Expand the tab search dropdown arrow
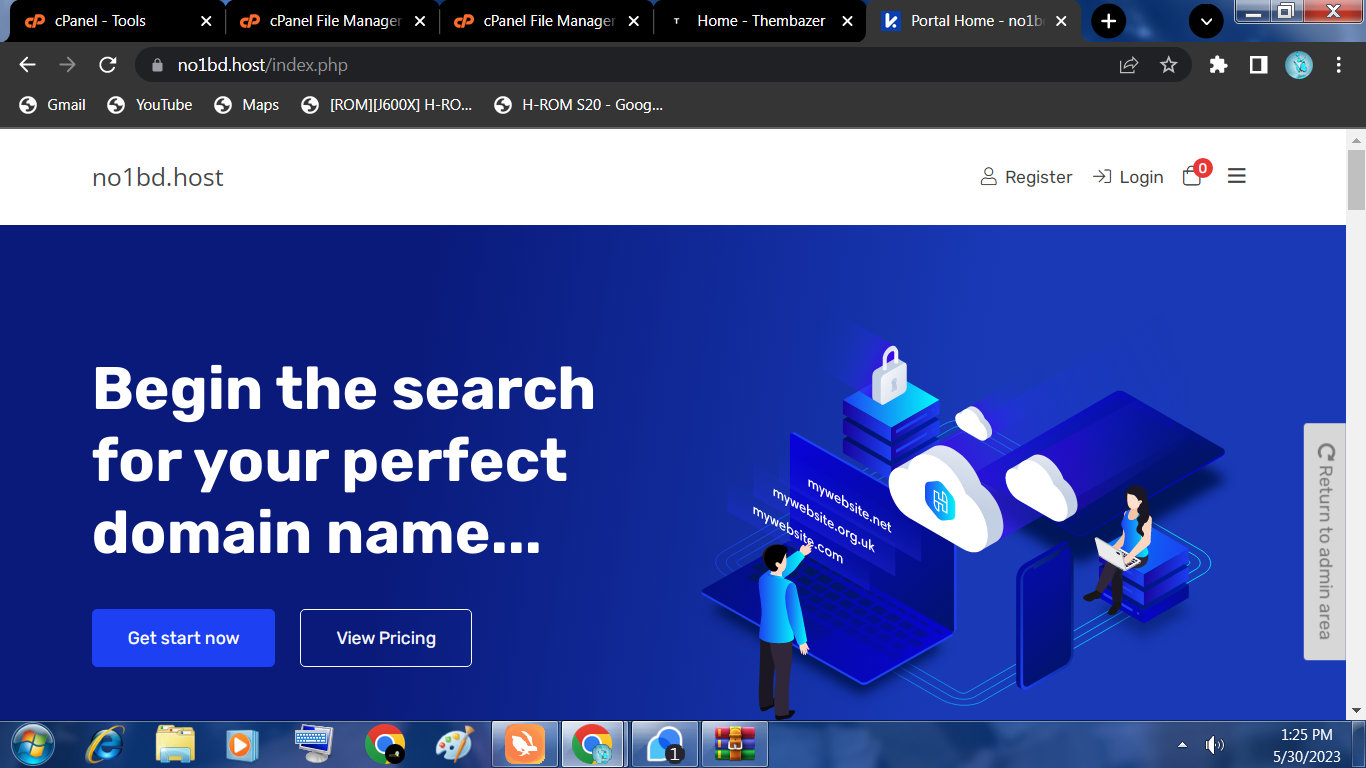Viewport: 1366px width, 768px height. (x=1206, y=21)
